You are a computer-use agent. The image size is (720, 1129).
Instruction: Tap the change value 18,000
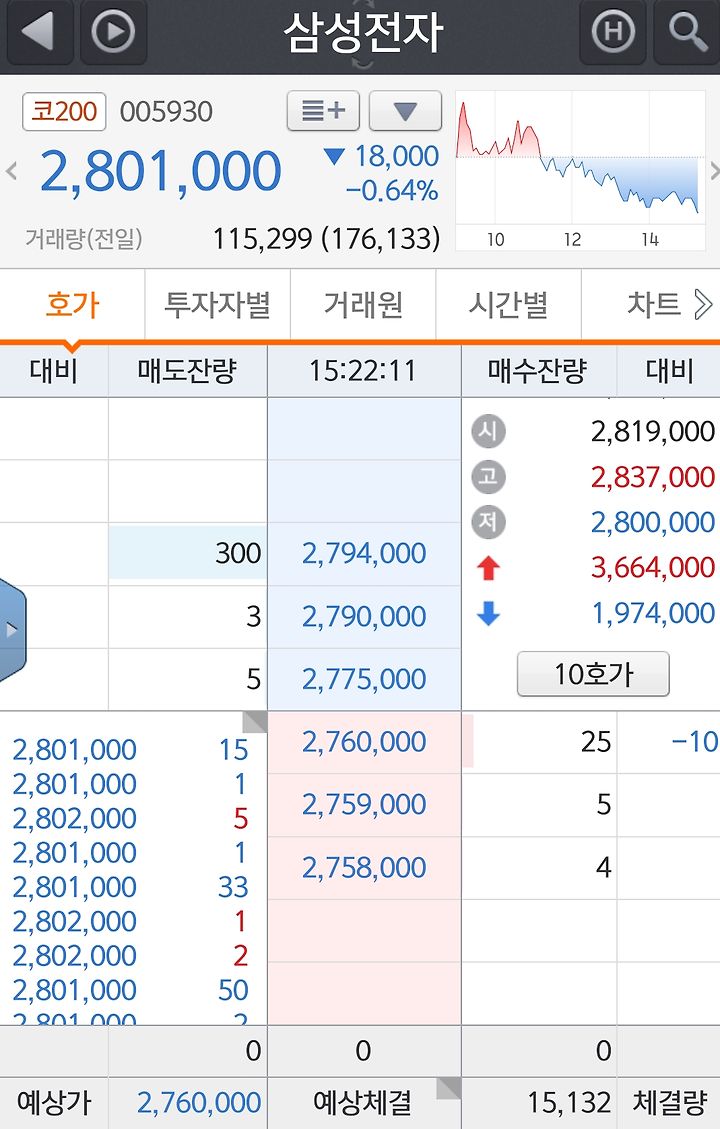pos(397,156)
